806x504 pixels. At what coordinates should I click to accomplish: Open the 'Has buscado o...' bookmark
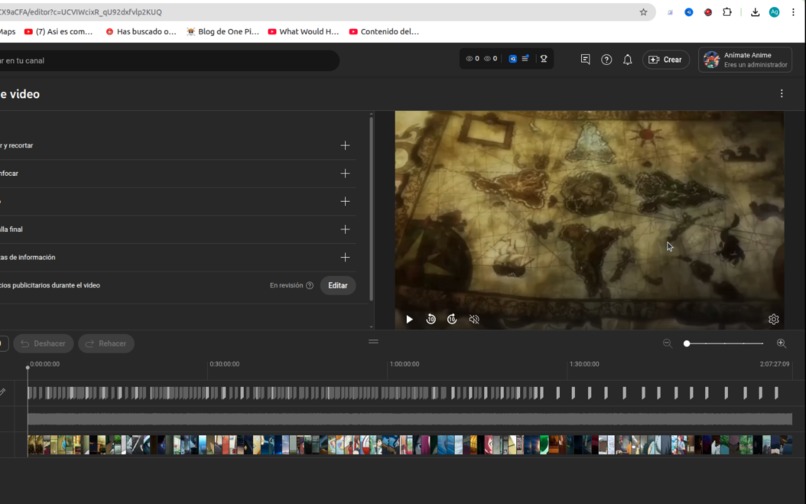click(x=141, y=31)
